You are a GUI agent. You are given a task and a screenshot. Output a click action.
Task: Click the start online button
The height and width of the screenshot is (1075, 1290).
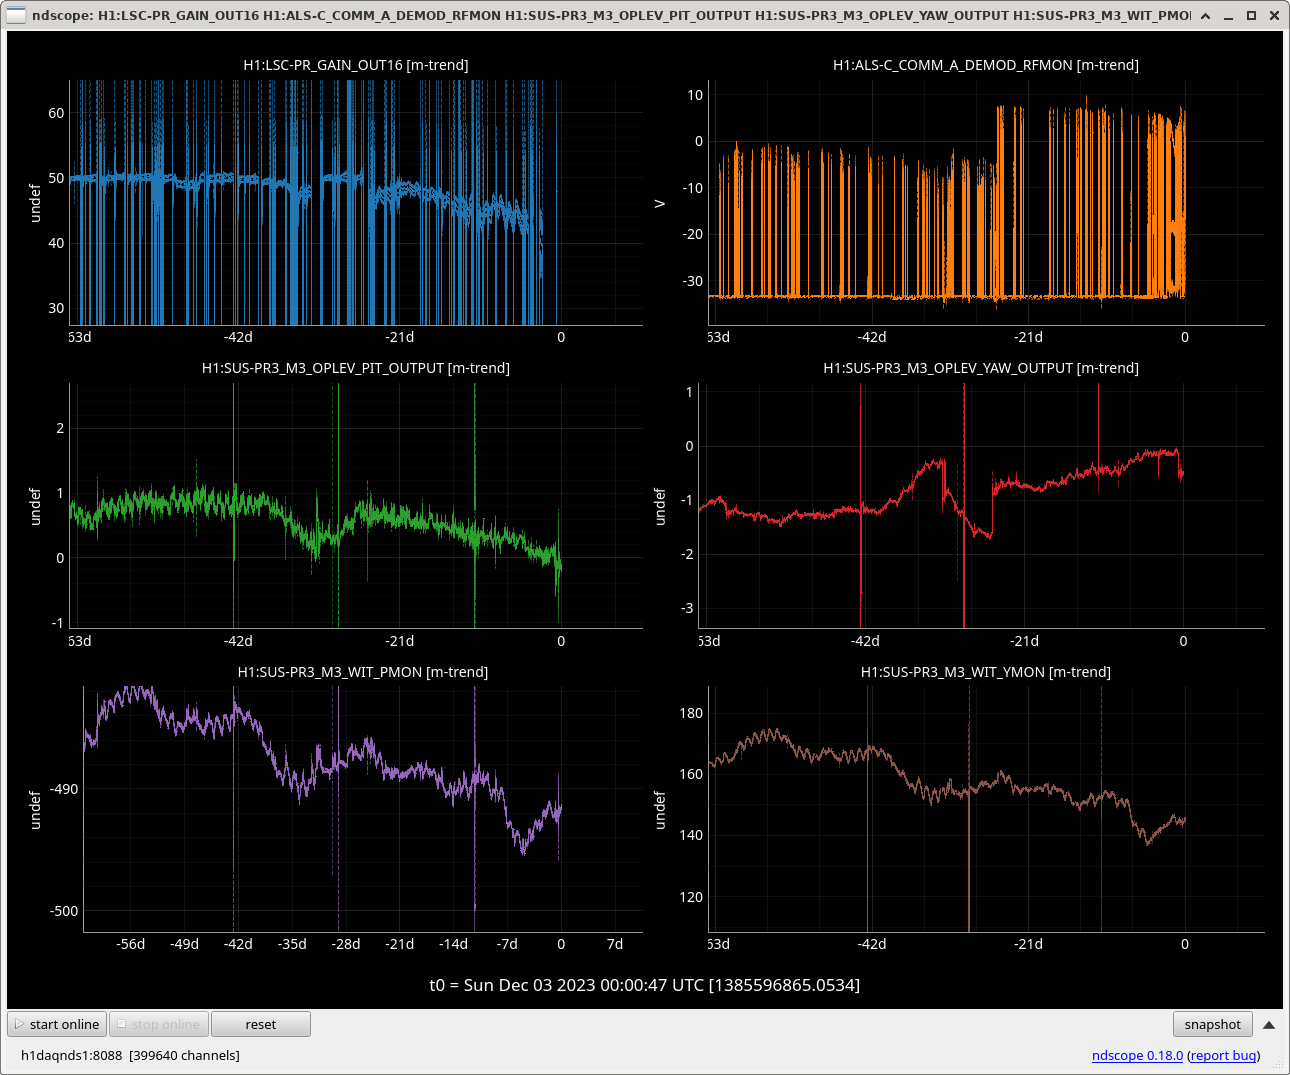[x=57, y=1024]
